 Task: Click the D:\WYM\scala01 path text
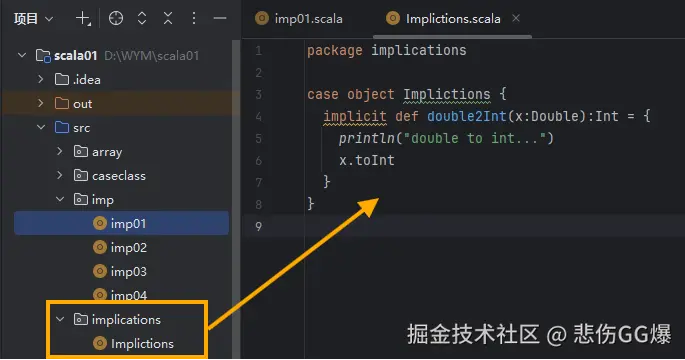(152, 55)
